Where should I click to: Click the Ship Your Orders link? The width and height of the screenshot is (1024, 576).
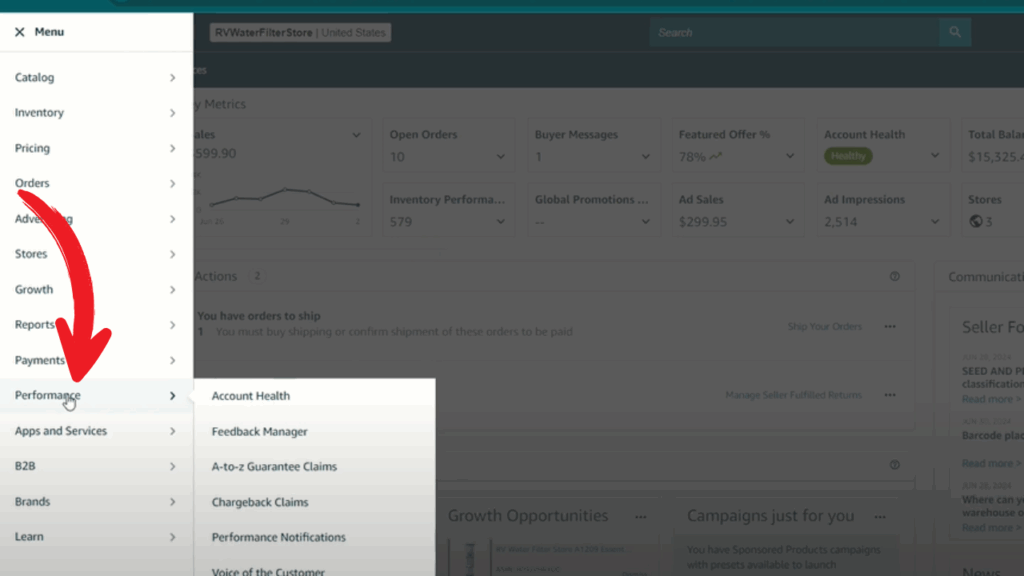824,327
